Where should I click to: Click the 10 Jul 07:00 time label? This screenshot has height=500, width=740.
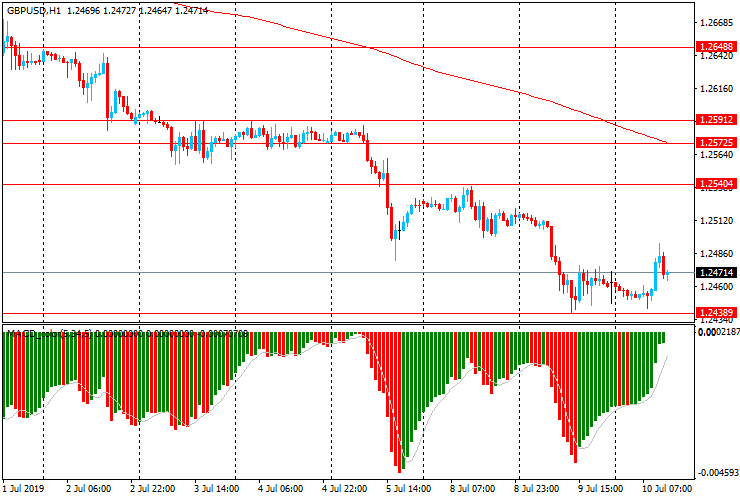pyautogui.click(x=667, y=488)
